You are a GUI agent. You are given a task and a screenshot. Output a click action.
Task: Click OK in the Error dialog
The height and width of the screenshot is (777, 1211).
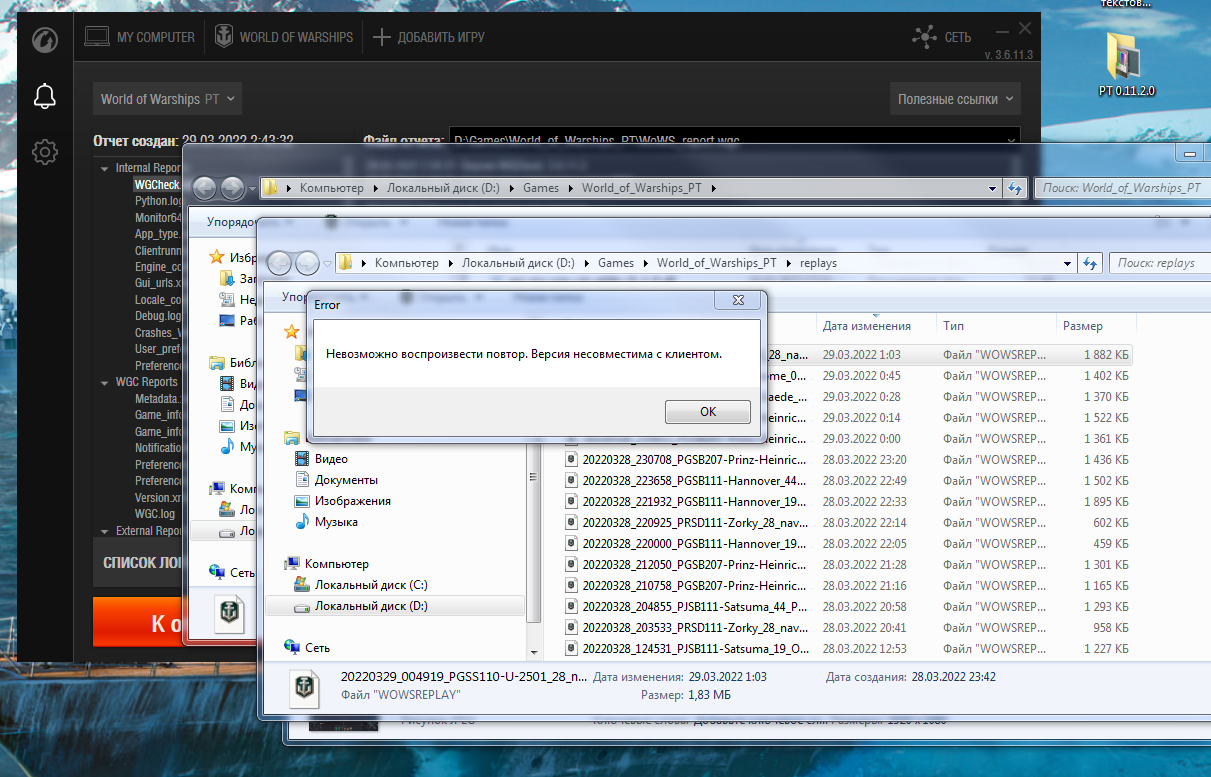pyautogui.click(x=708, y=411)
